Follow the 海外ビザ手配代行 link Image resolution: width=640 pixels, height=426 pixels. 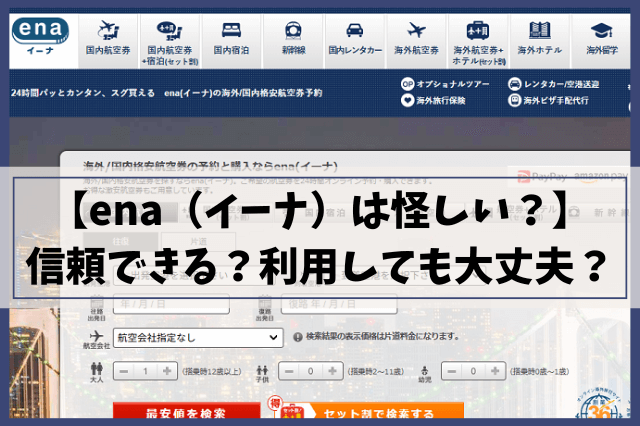556,100
